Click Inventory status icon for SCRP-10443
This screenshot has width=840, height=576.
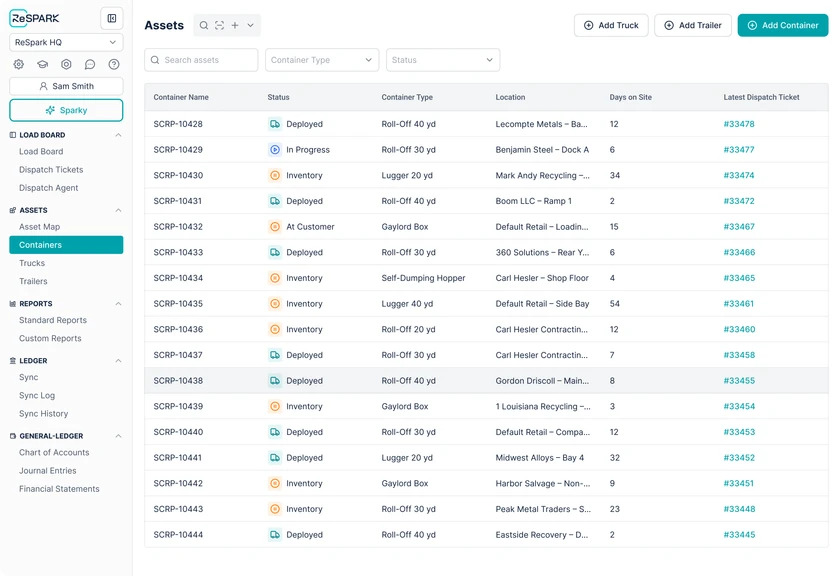[275, 509]
